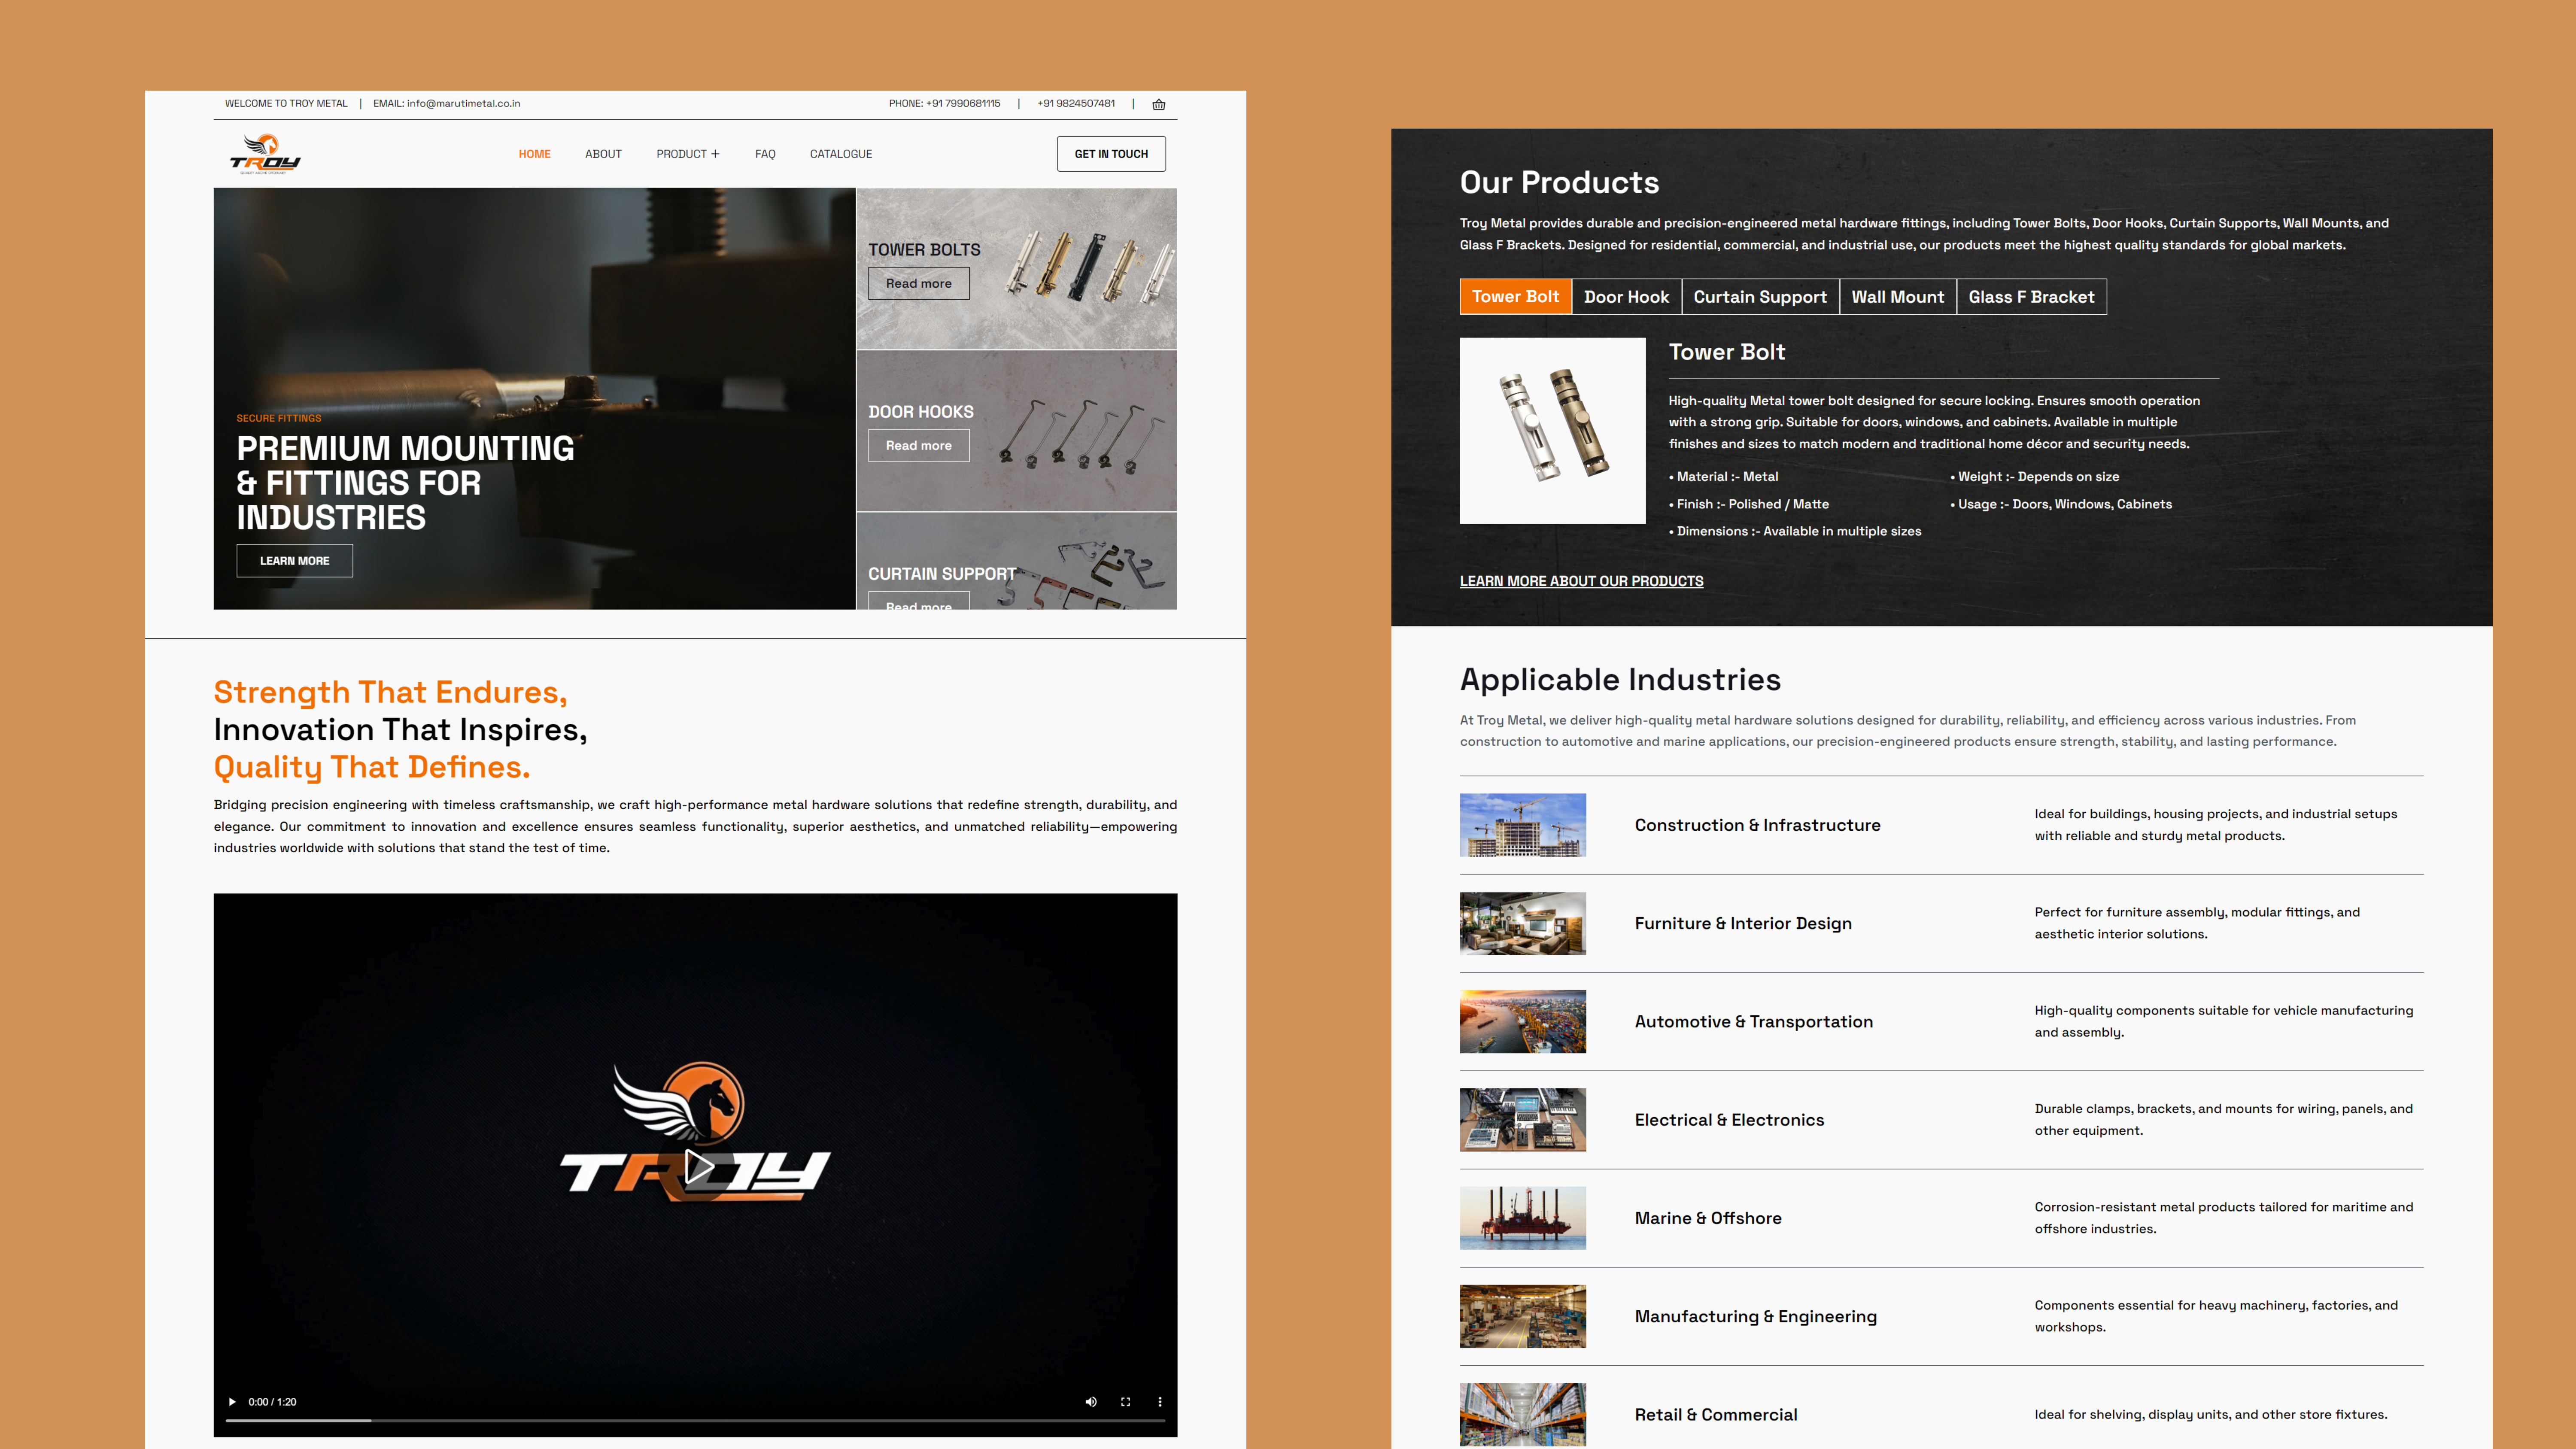Click the Marine & Offshore industry thumbnail
2576x1449 pixels.
1522,1218
